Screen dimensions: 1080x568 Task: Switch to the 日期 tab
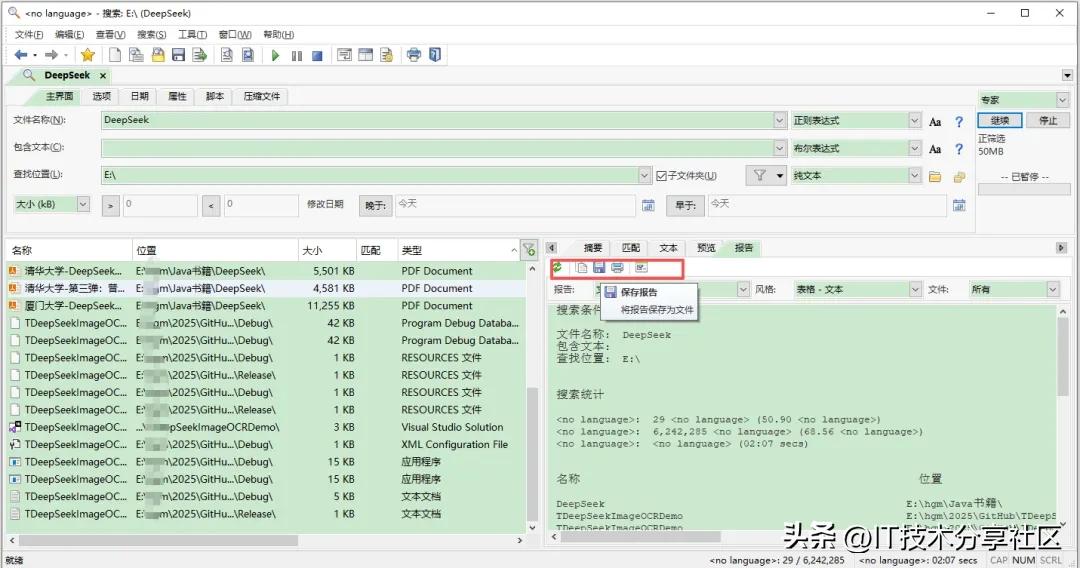click(139, 96)
